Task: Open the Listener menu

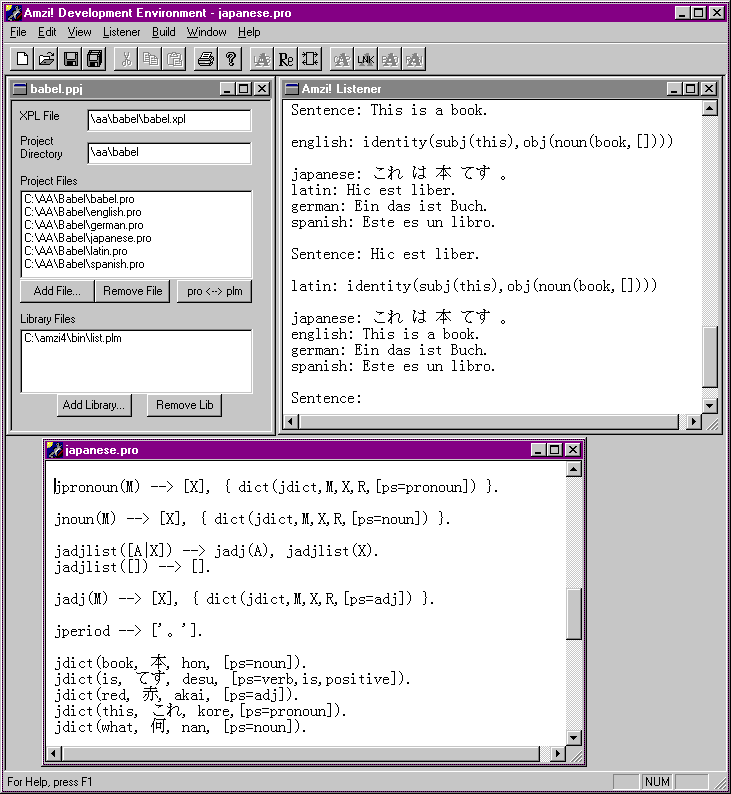Action: click(121, 32)
